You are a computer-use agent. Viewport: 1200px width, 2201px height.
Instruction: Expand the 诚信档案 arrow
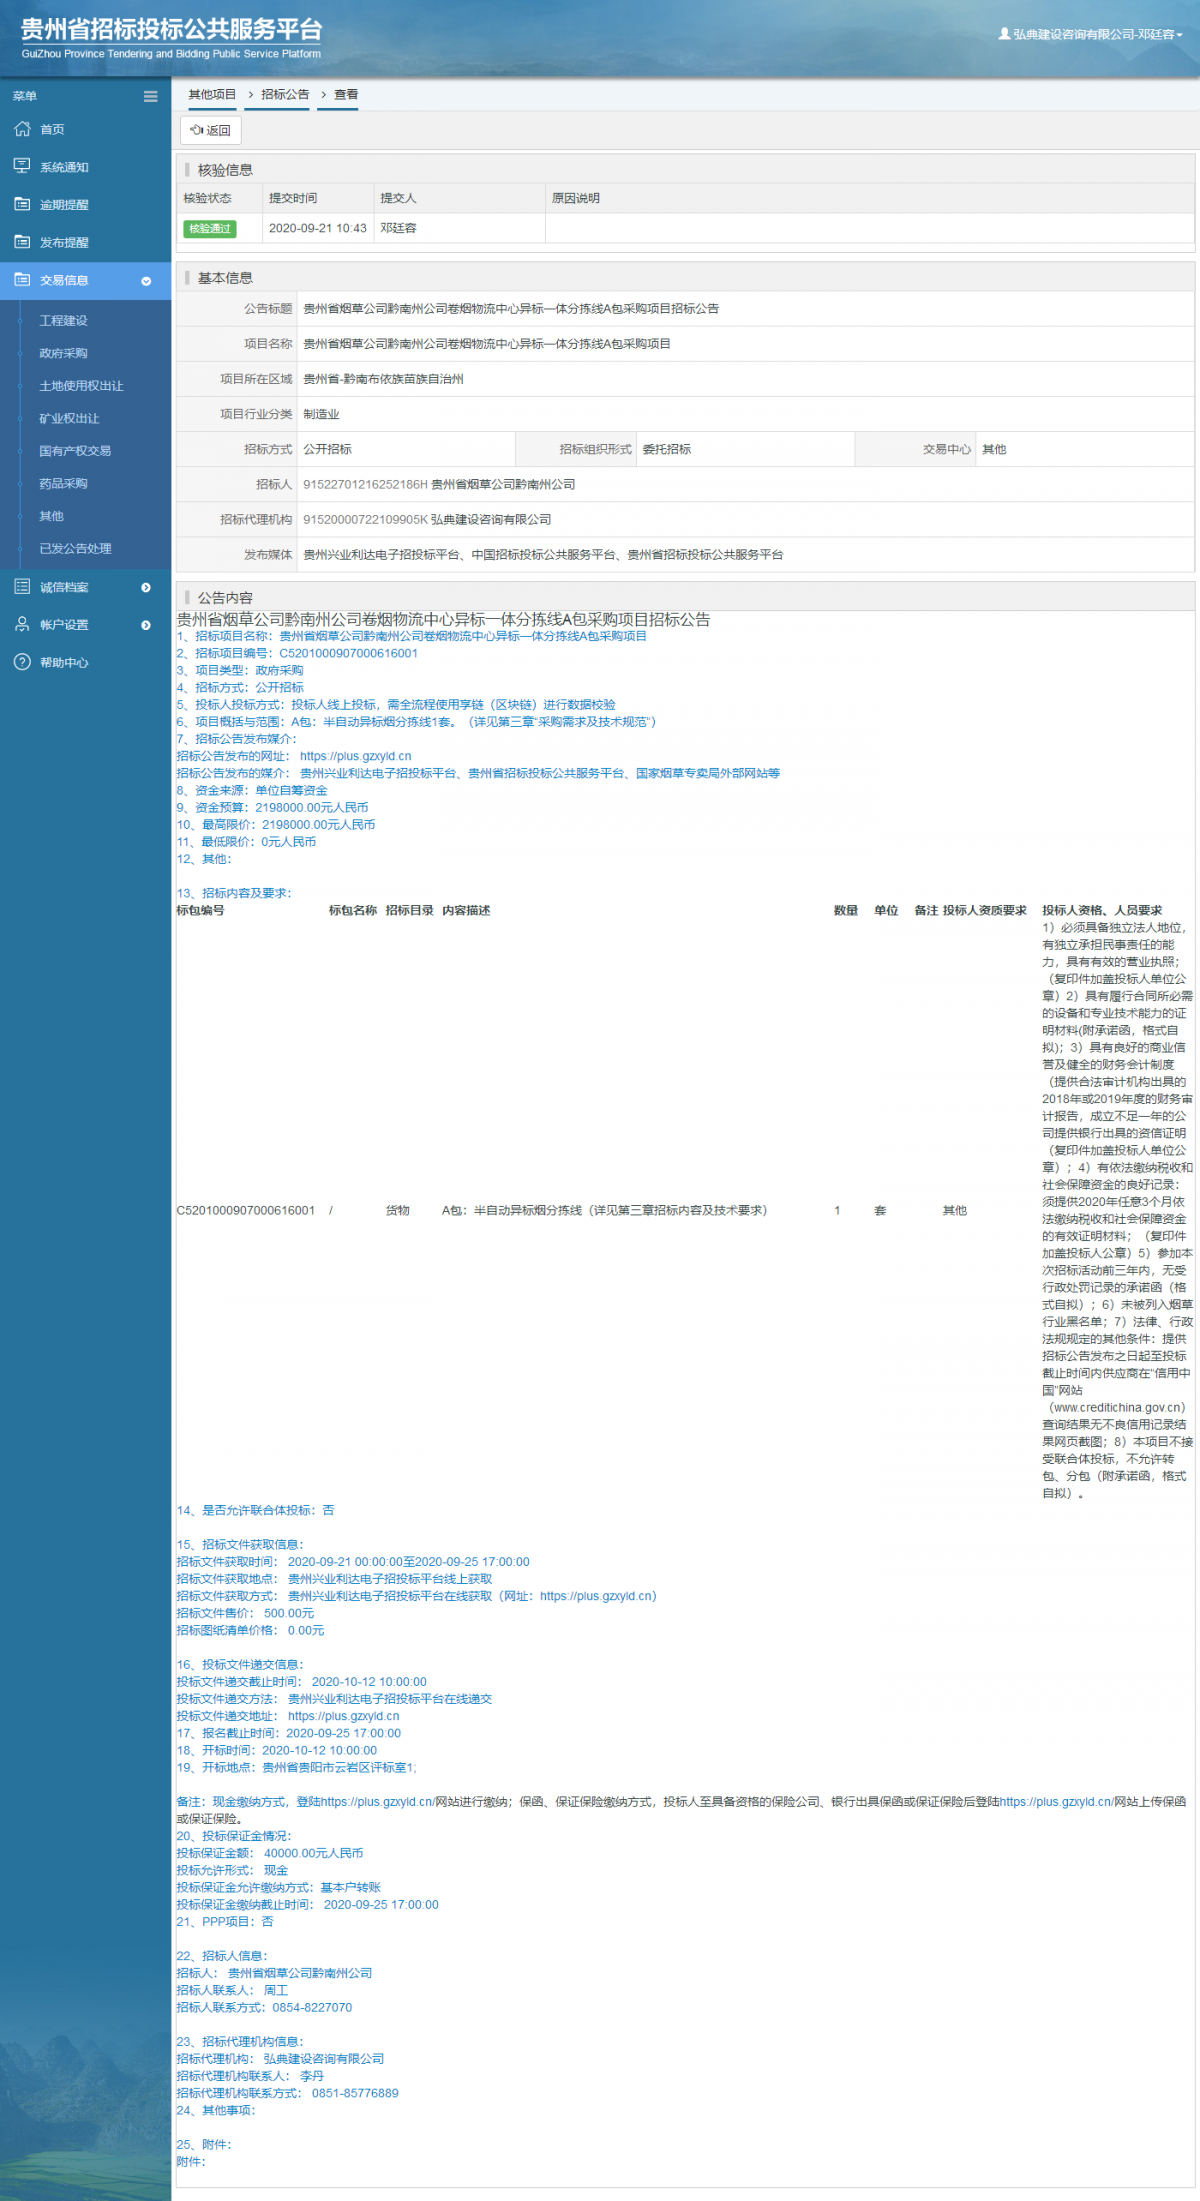146,587
